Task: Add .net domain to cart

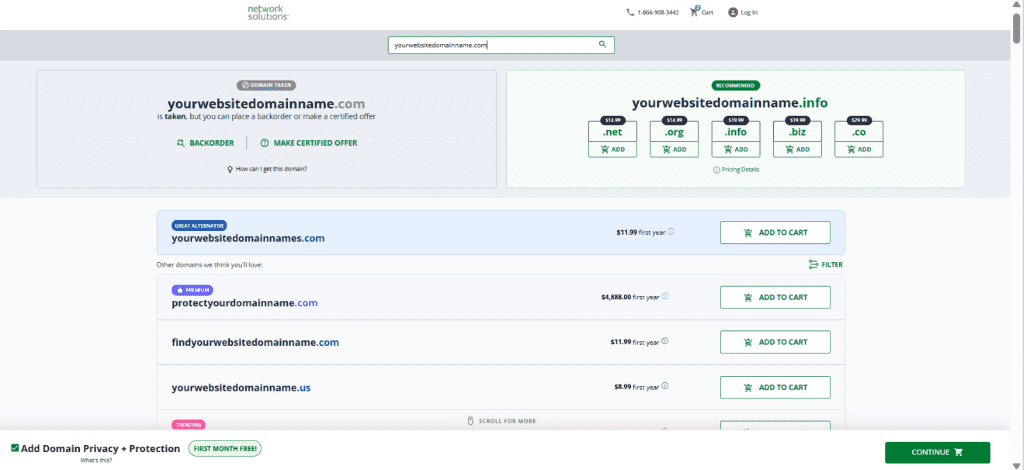Action: click(612, 149)
